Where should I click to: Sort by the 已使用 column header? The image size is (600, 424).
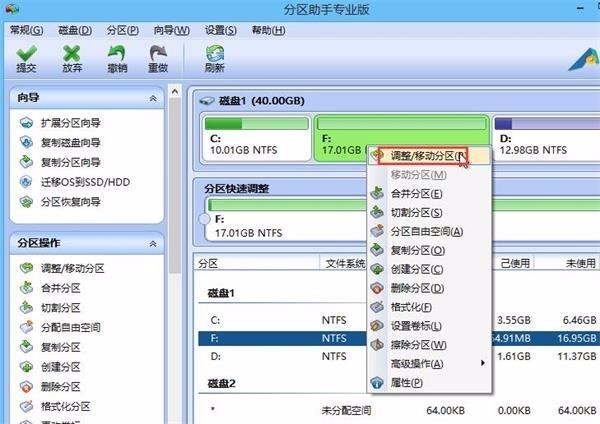513,263
